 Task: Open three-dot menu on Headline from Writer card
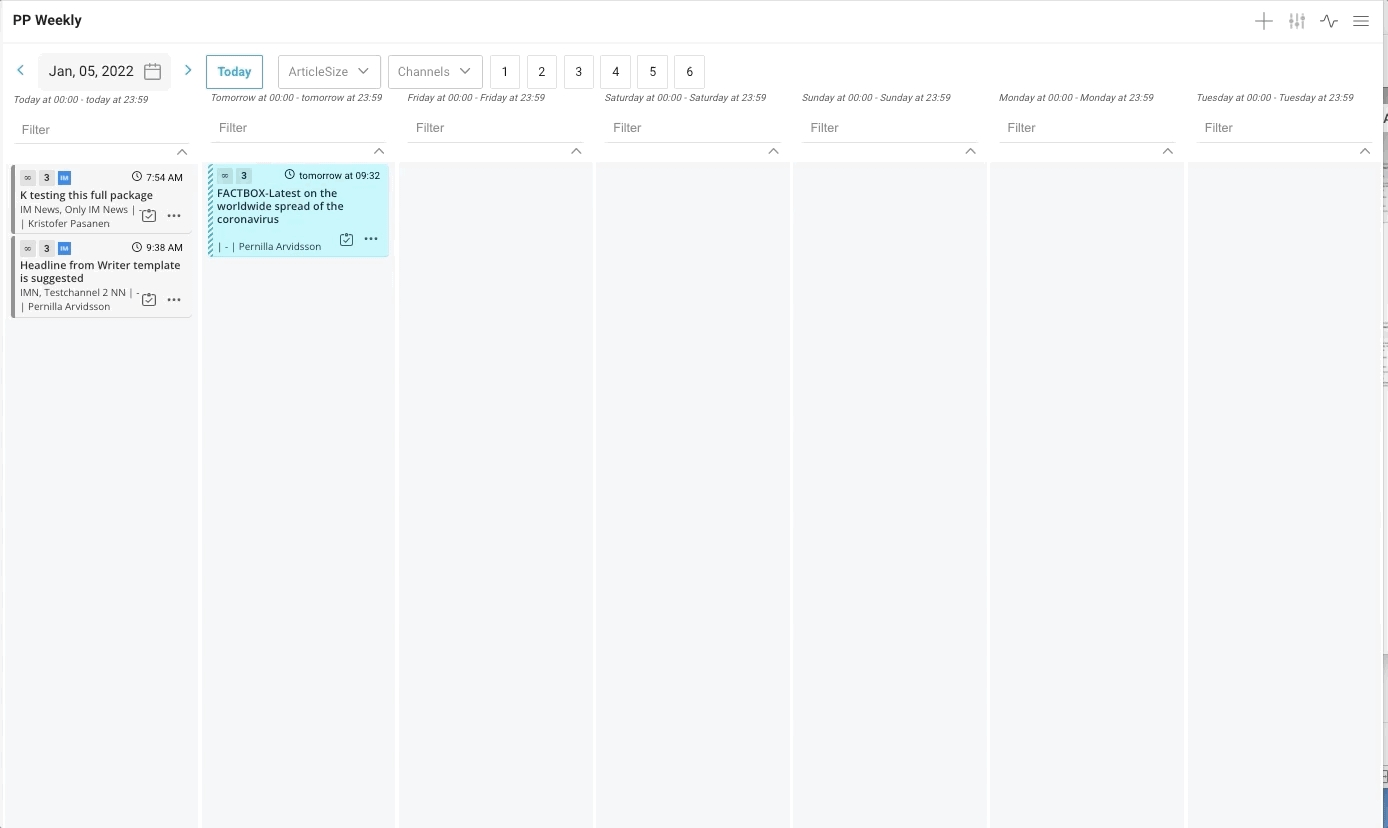pos(174,300)
